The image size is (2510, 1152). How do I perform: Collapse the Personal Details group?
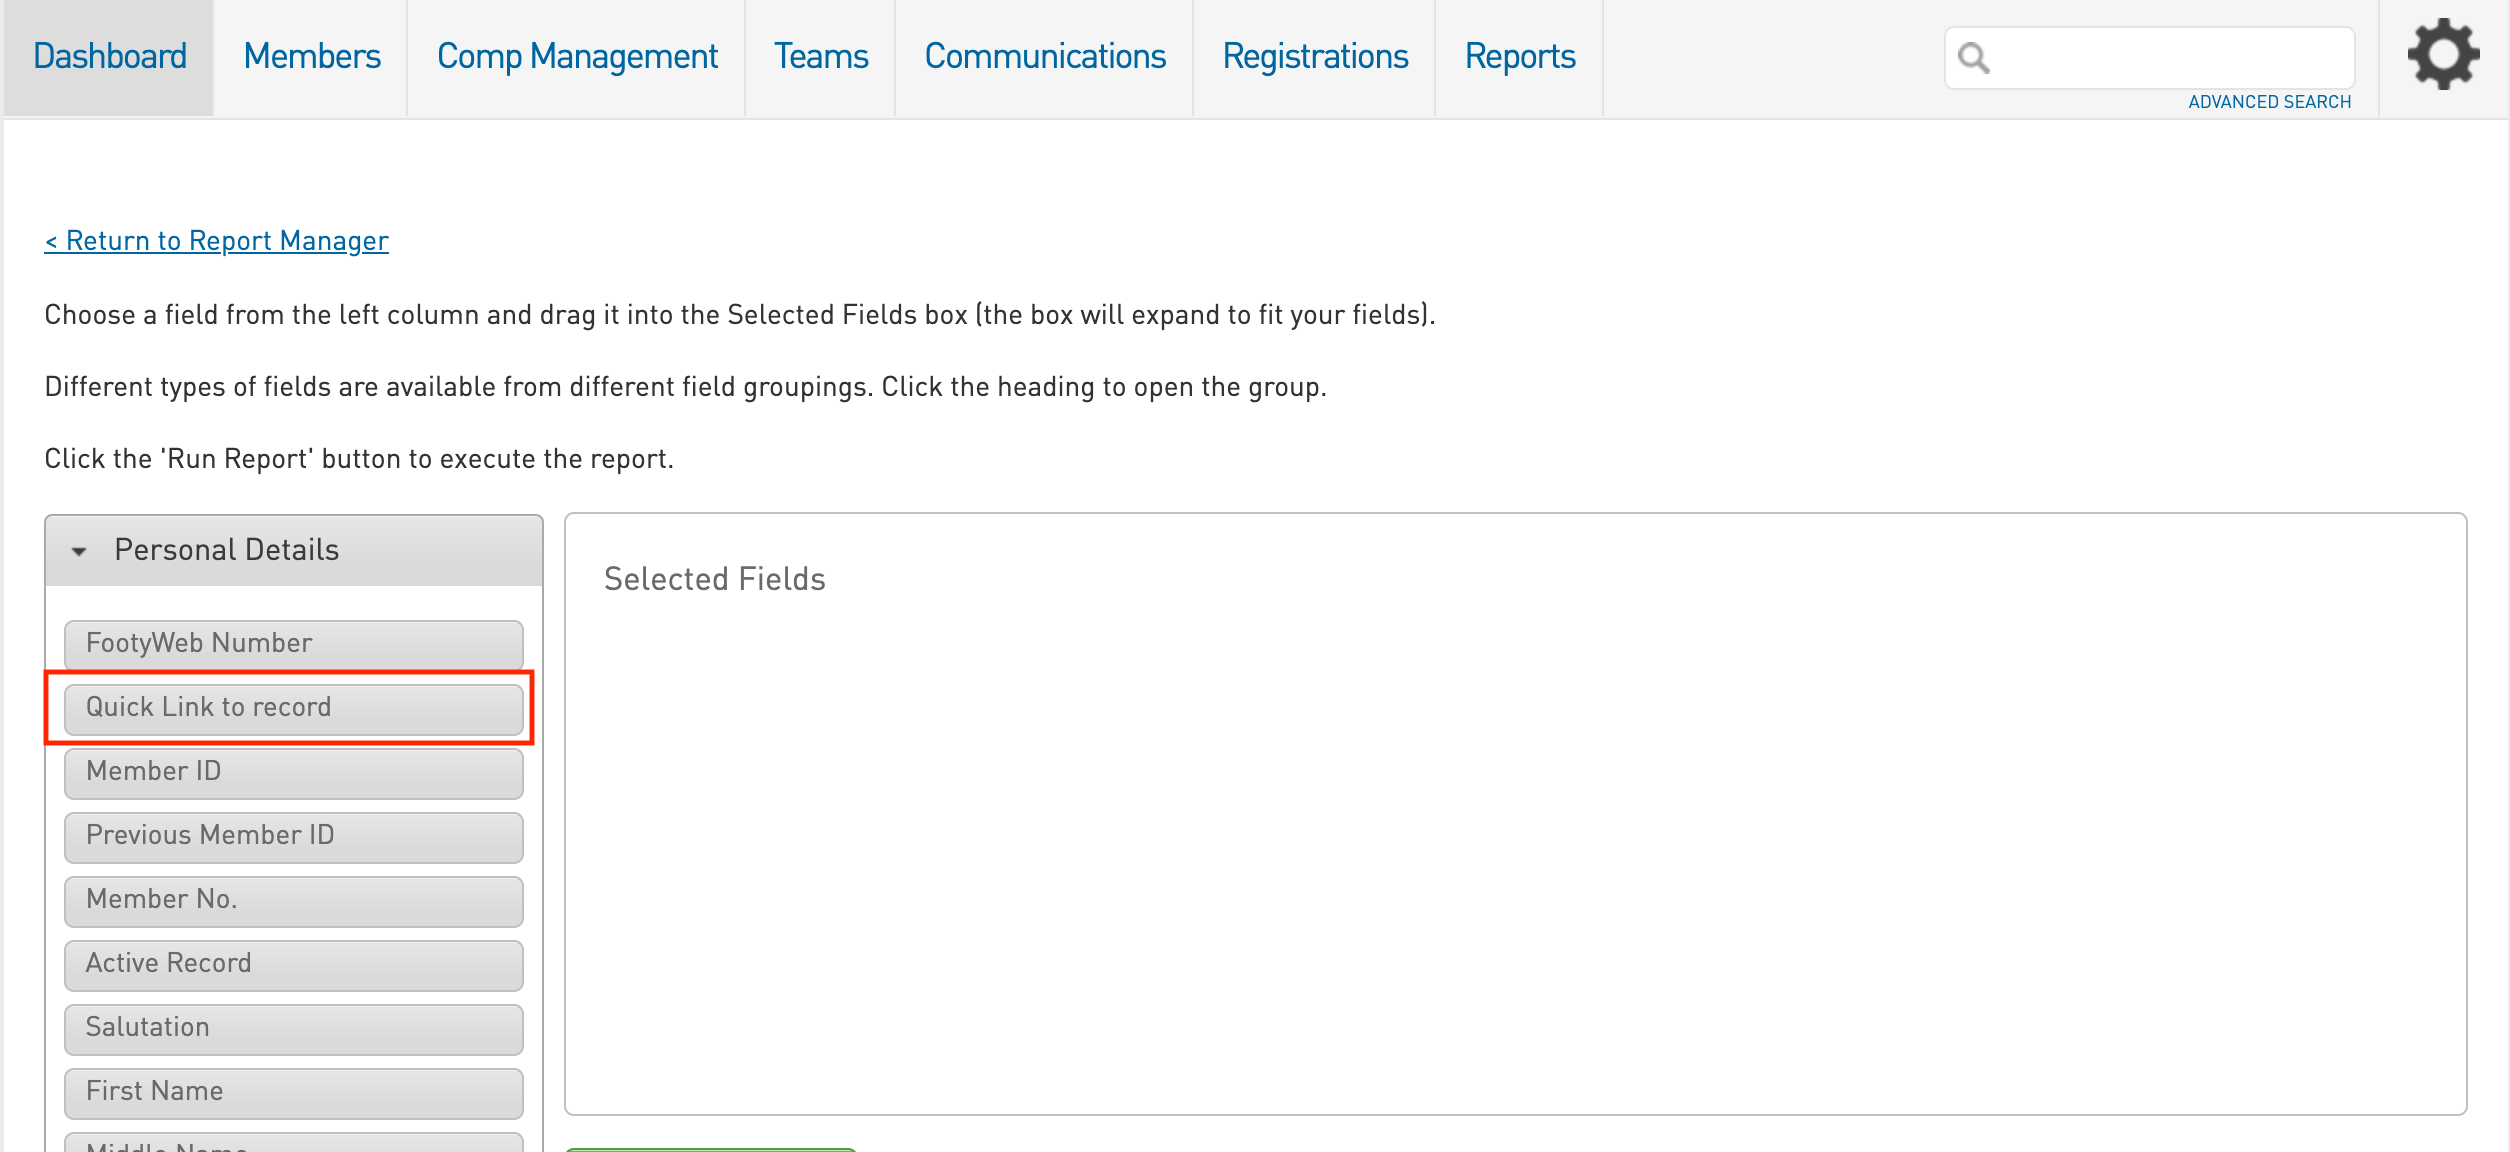[80, 551]
